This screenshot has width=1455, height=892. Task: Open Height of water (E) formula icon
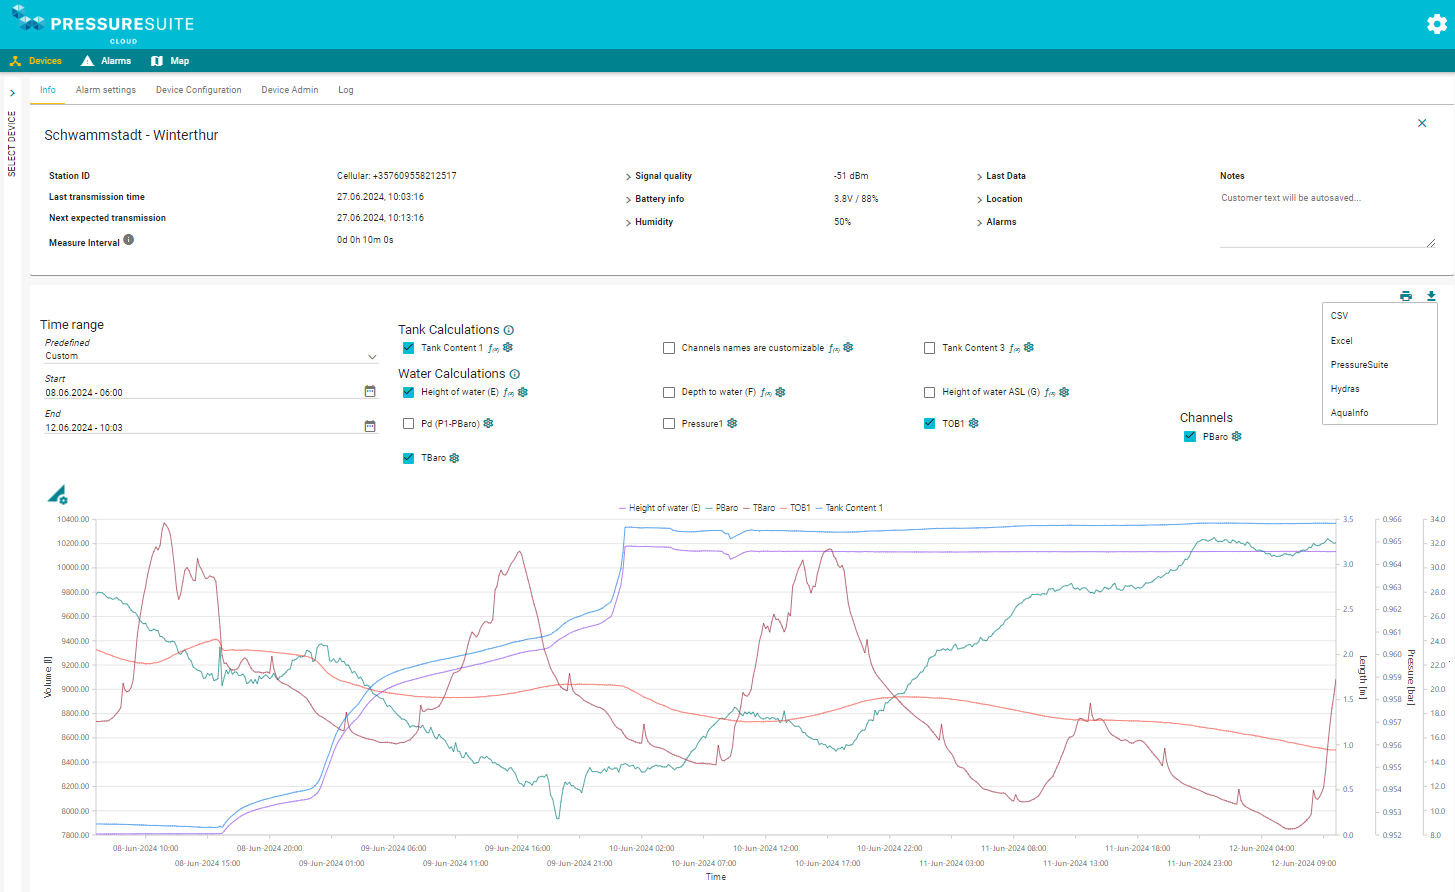coord(509,392)
